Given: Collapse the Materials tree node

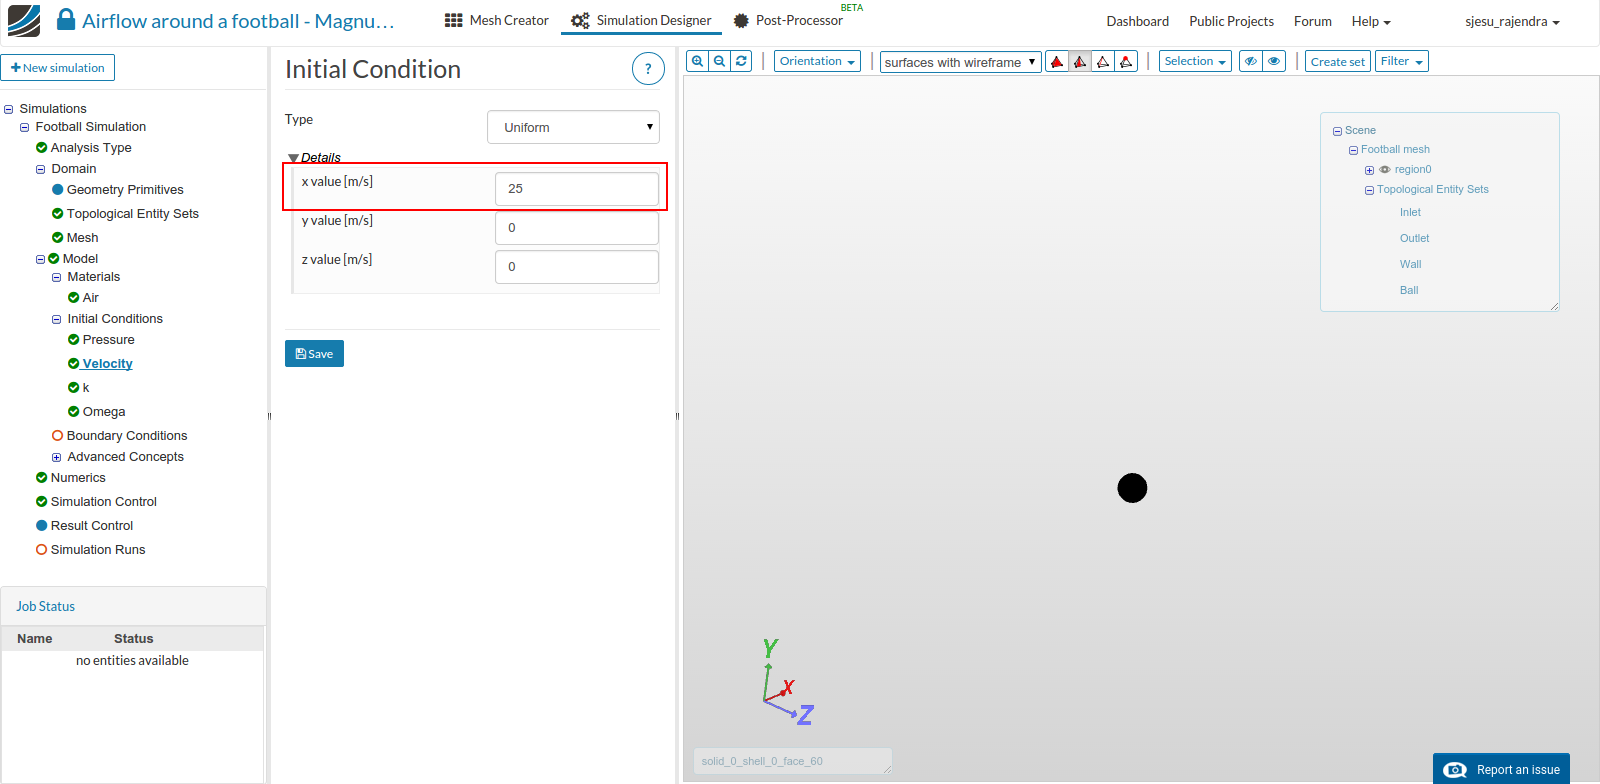Looking at the screenshot, I should 56,278.
